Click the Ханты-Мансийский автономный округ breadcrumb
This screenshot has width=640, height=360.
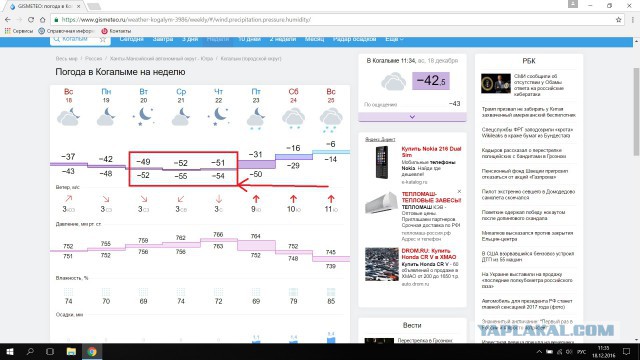[161, 59]
